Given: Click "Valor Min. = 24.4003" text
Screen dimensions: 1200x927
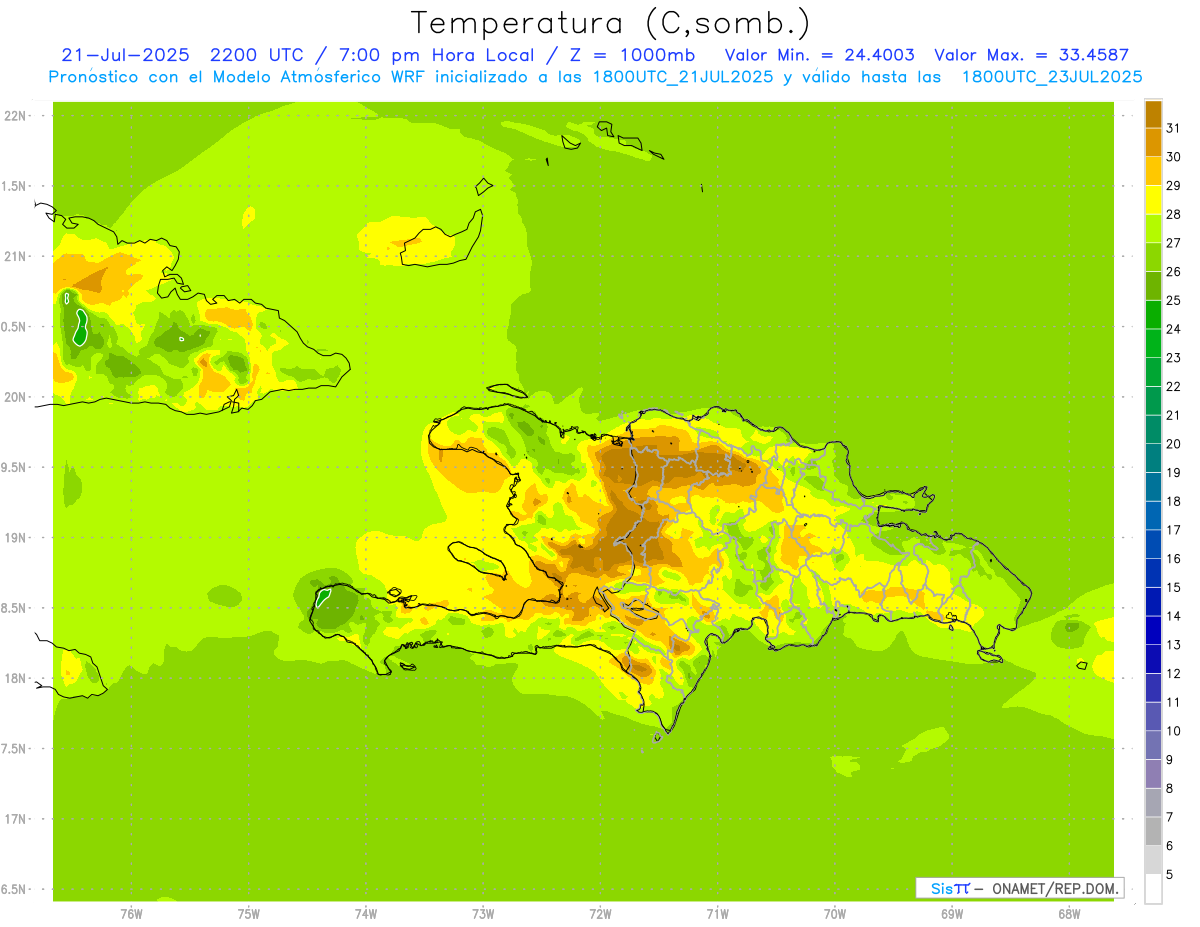Looking at the screenshot, I should (819, 55).
